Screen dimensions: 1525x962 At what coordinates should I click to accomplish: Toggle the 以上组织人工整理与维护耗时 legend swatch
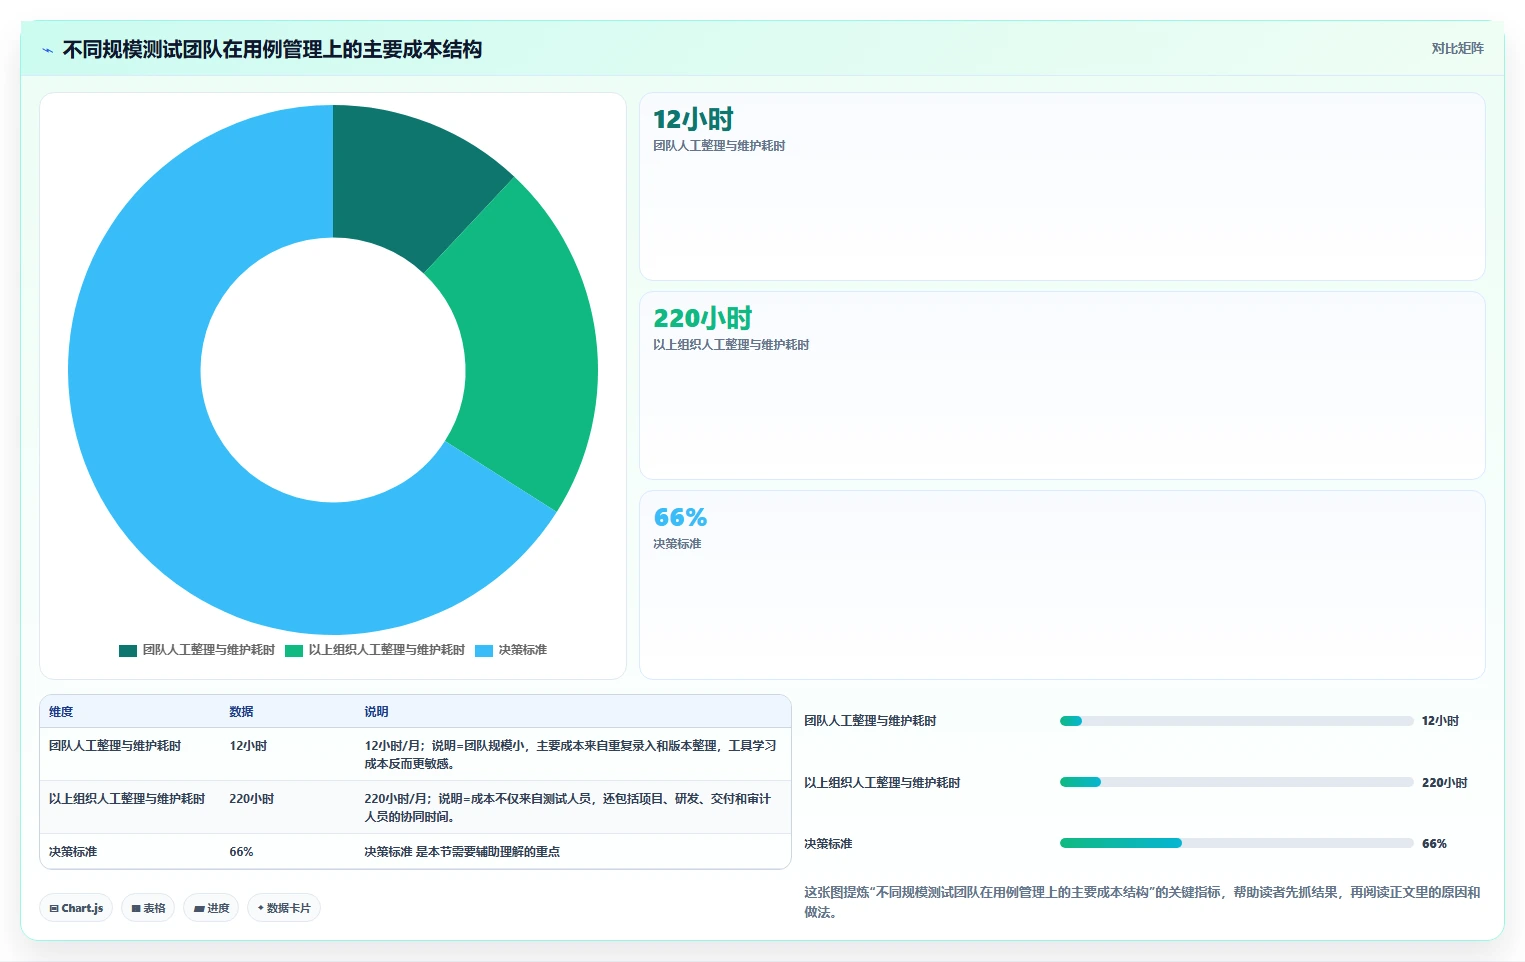[x=294, y=651]
